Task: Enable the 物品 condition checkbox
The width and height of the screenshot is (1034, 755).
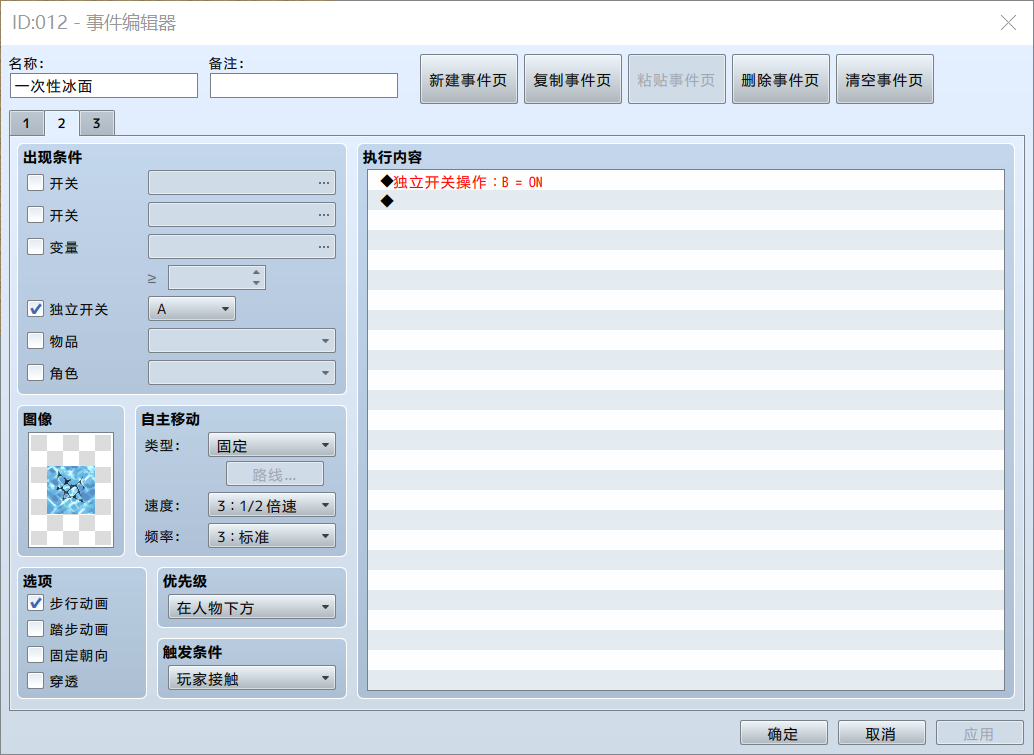Action: pyautogui.click(x=36, y=340)
